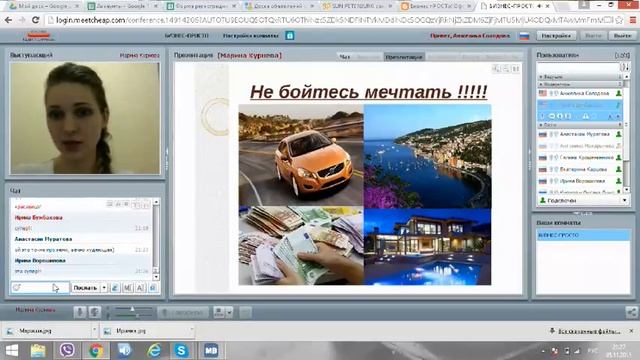Open the dropdown arrow beside the bottom-bar mode icon
640x360 pixels.
pyautogui.click(x=229, y=313)
